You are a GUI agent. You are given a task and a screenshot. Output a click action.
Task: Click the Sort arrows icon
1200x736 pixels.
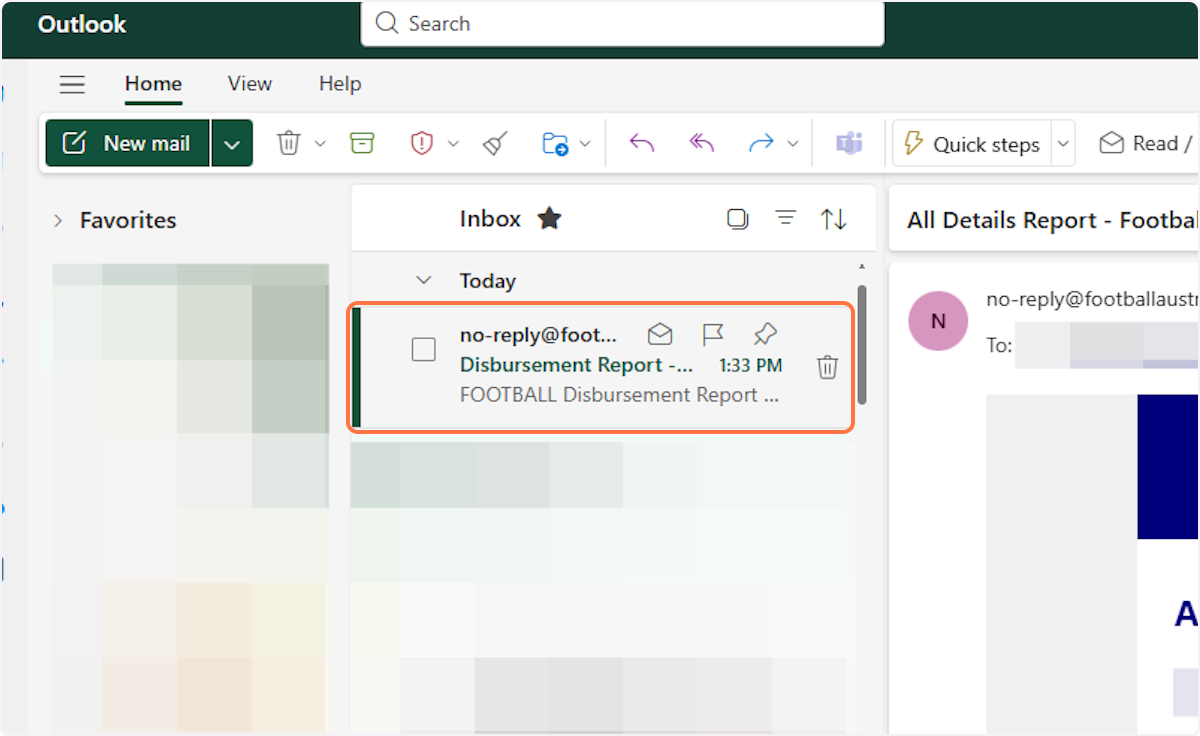[834, 219]
